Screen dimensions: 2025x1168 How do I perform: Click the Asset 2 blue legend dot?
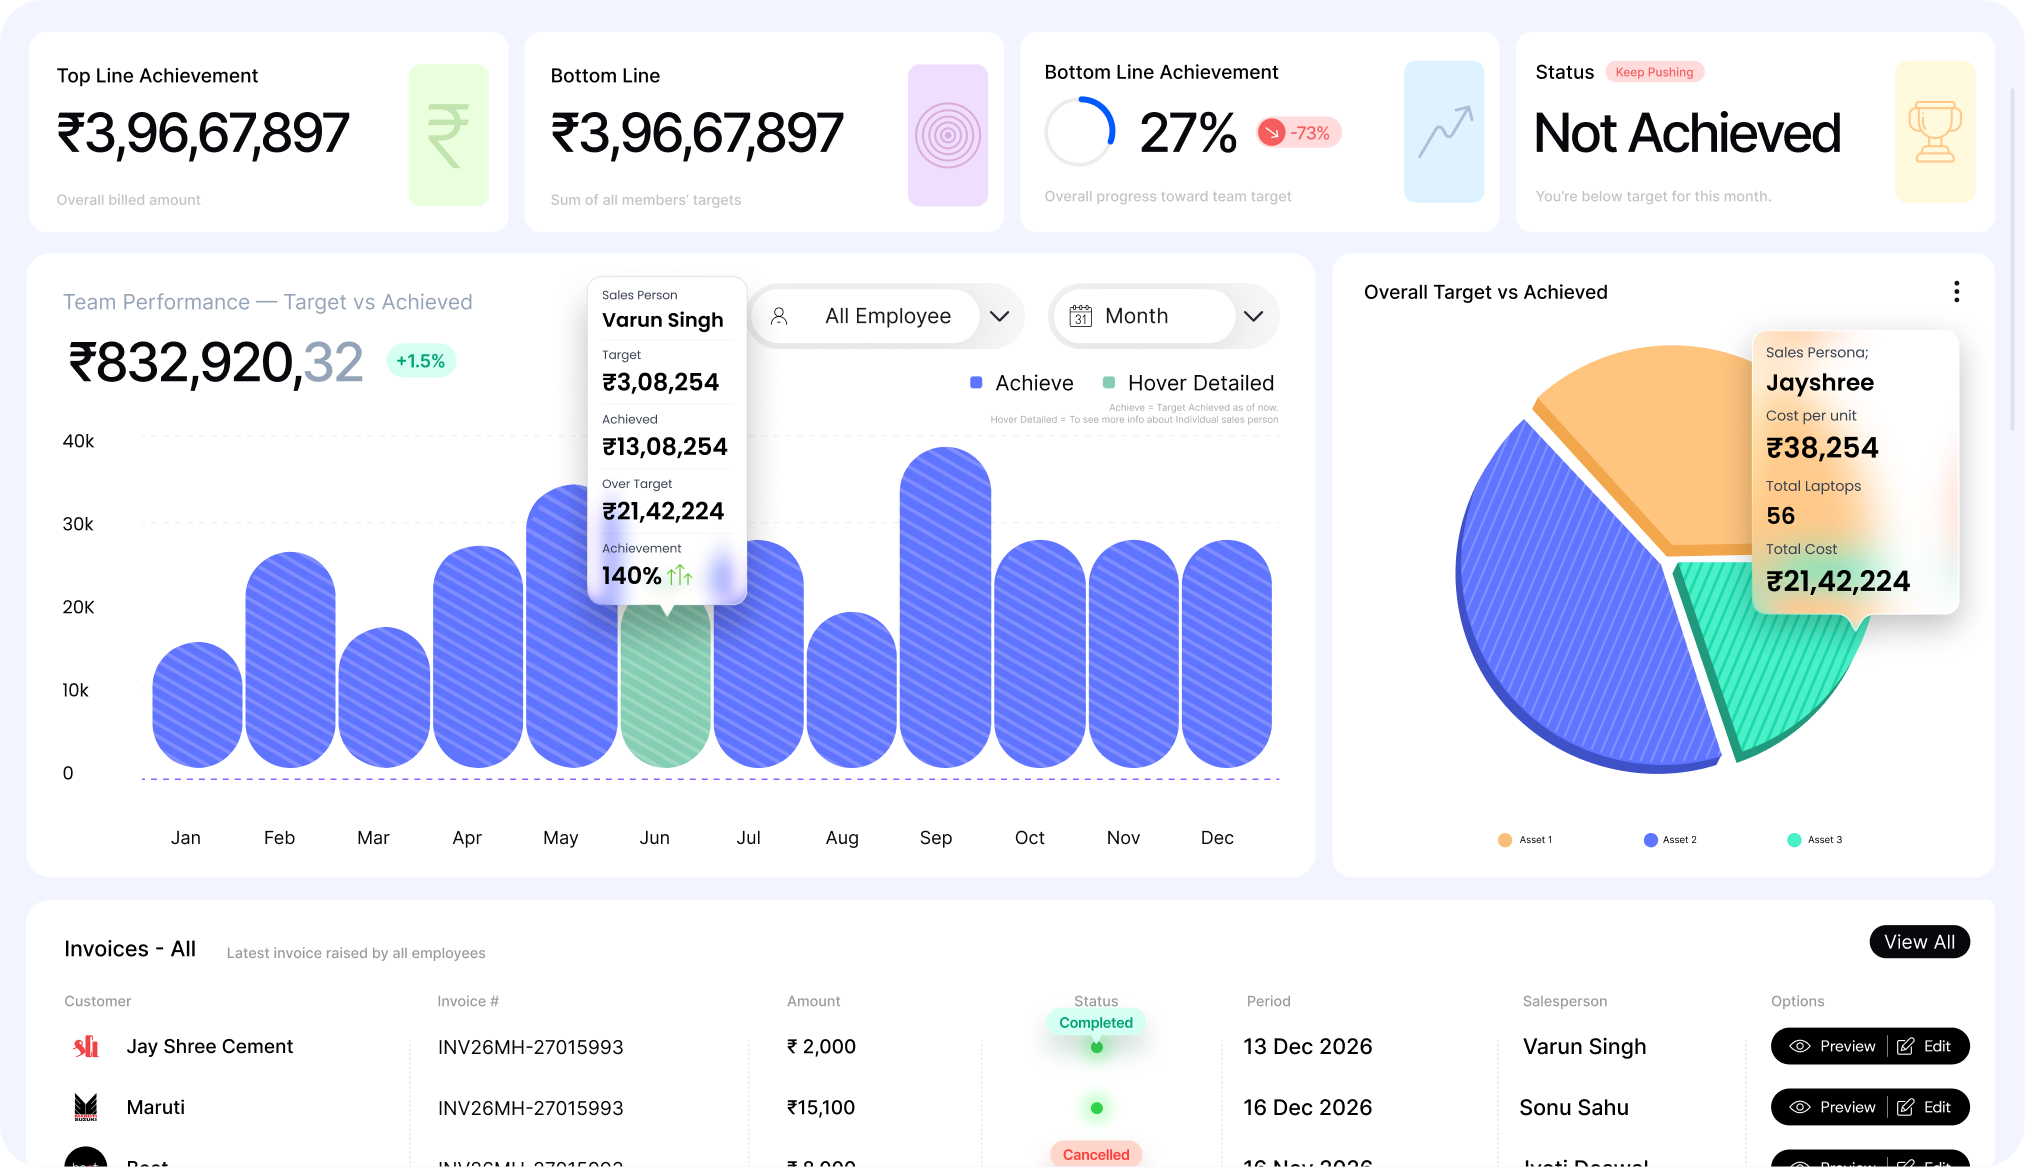pos(1650,840)
